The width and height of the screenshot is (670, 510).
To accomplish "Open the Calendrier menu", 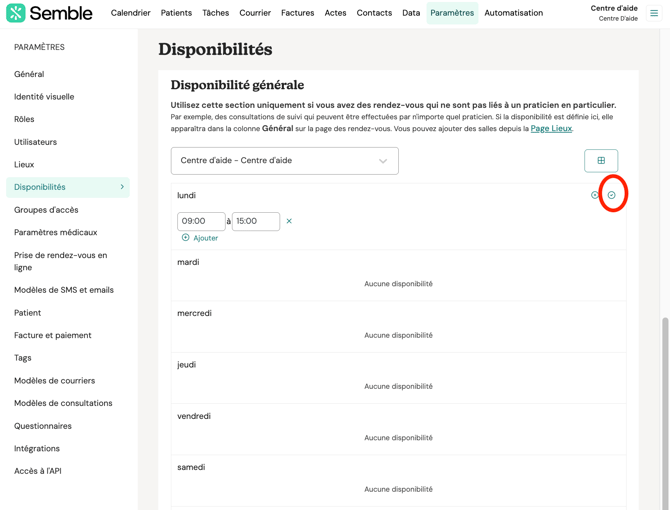I will 130,13.
